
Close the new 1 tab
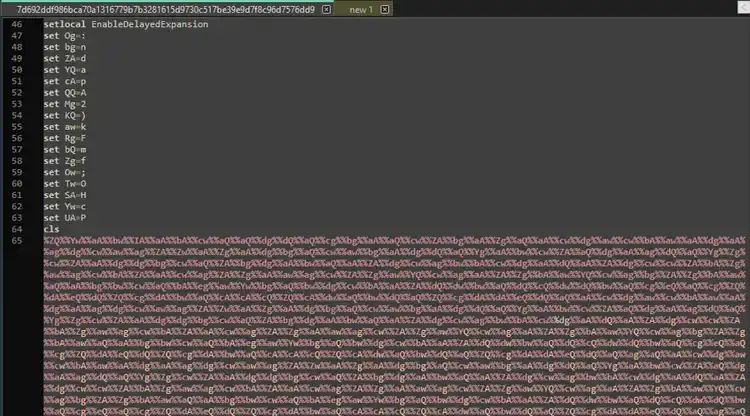384,9
